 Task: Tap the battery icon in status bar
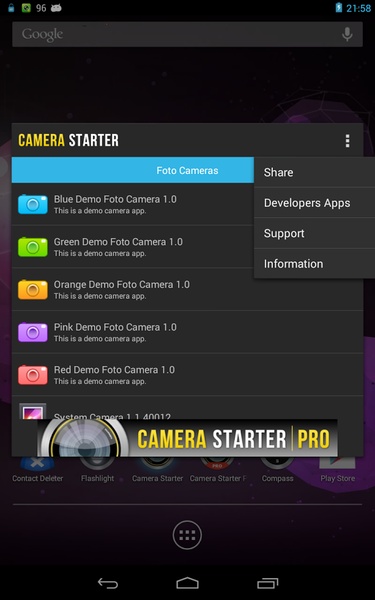click(x=339, y=8)
